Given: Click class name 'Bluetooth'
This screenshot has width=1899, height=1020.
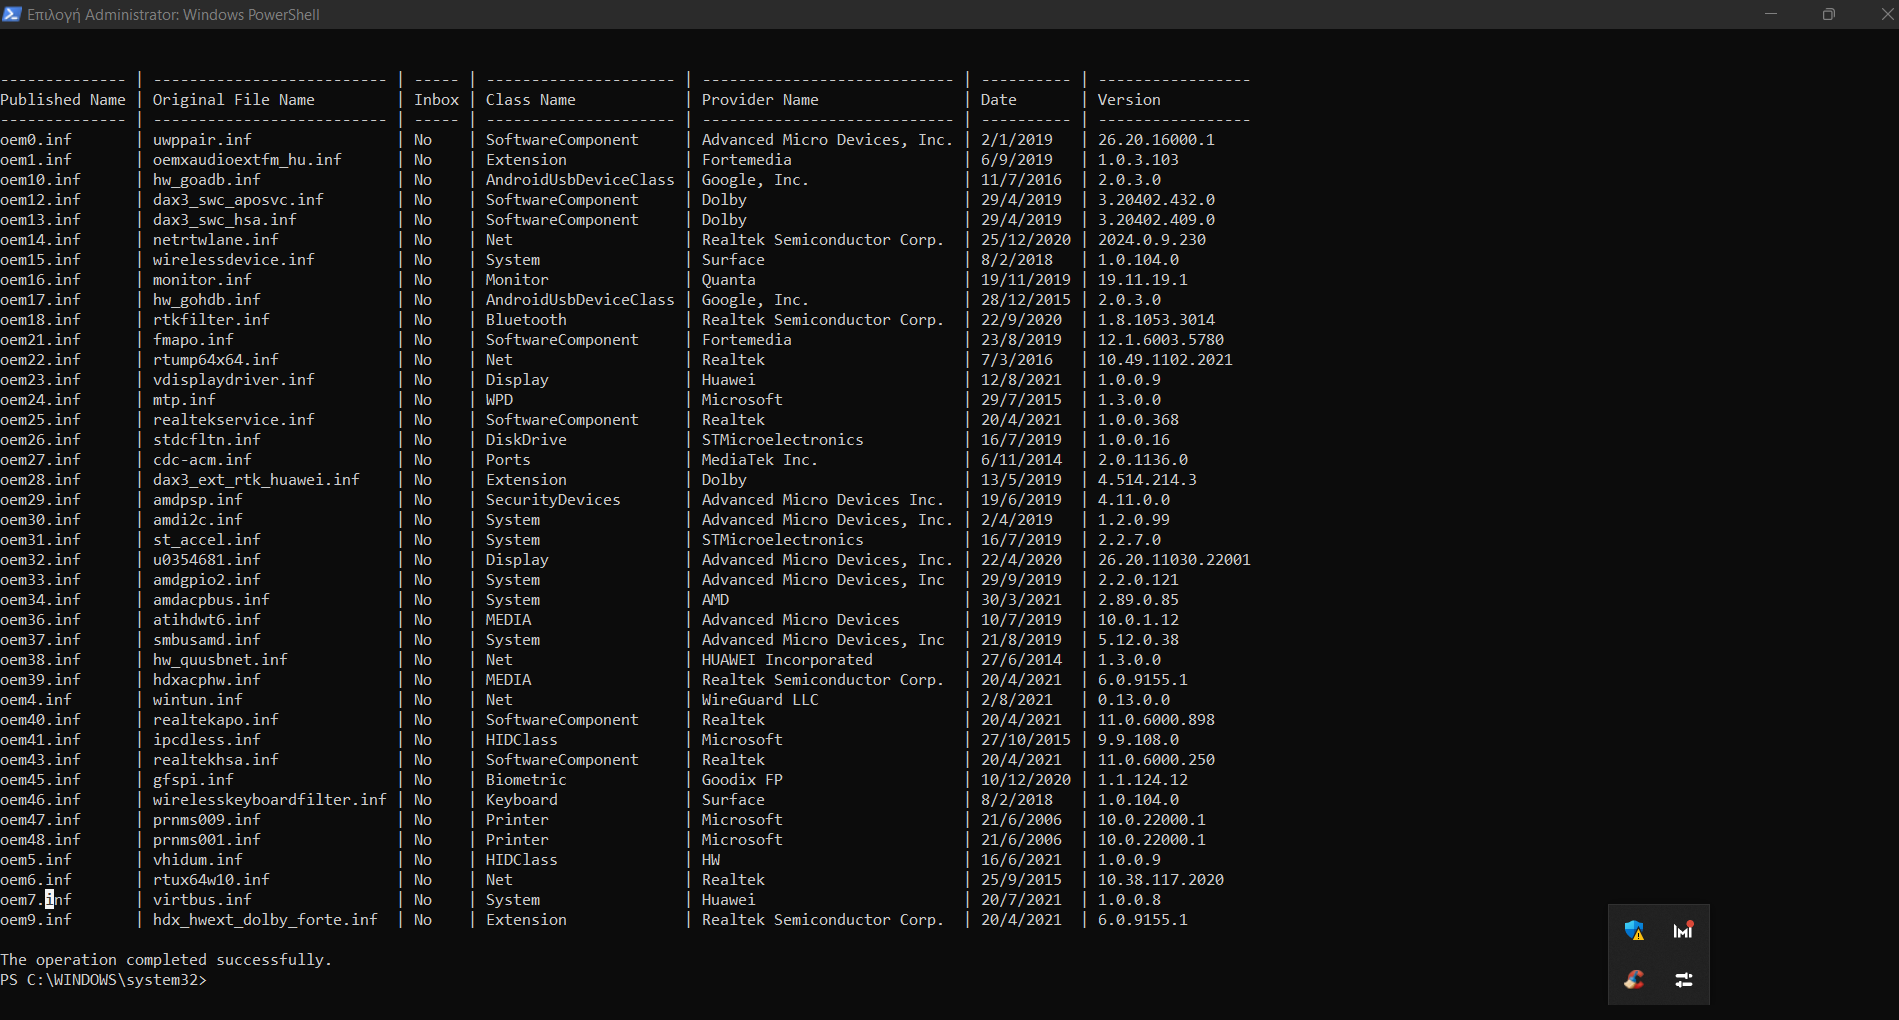Looking at the screenshot, I should click(x=526, y=320).
